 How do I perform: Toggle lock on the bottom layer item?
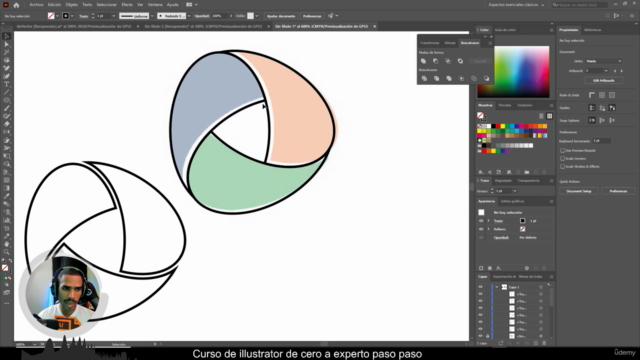coord(487,336)
